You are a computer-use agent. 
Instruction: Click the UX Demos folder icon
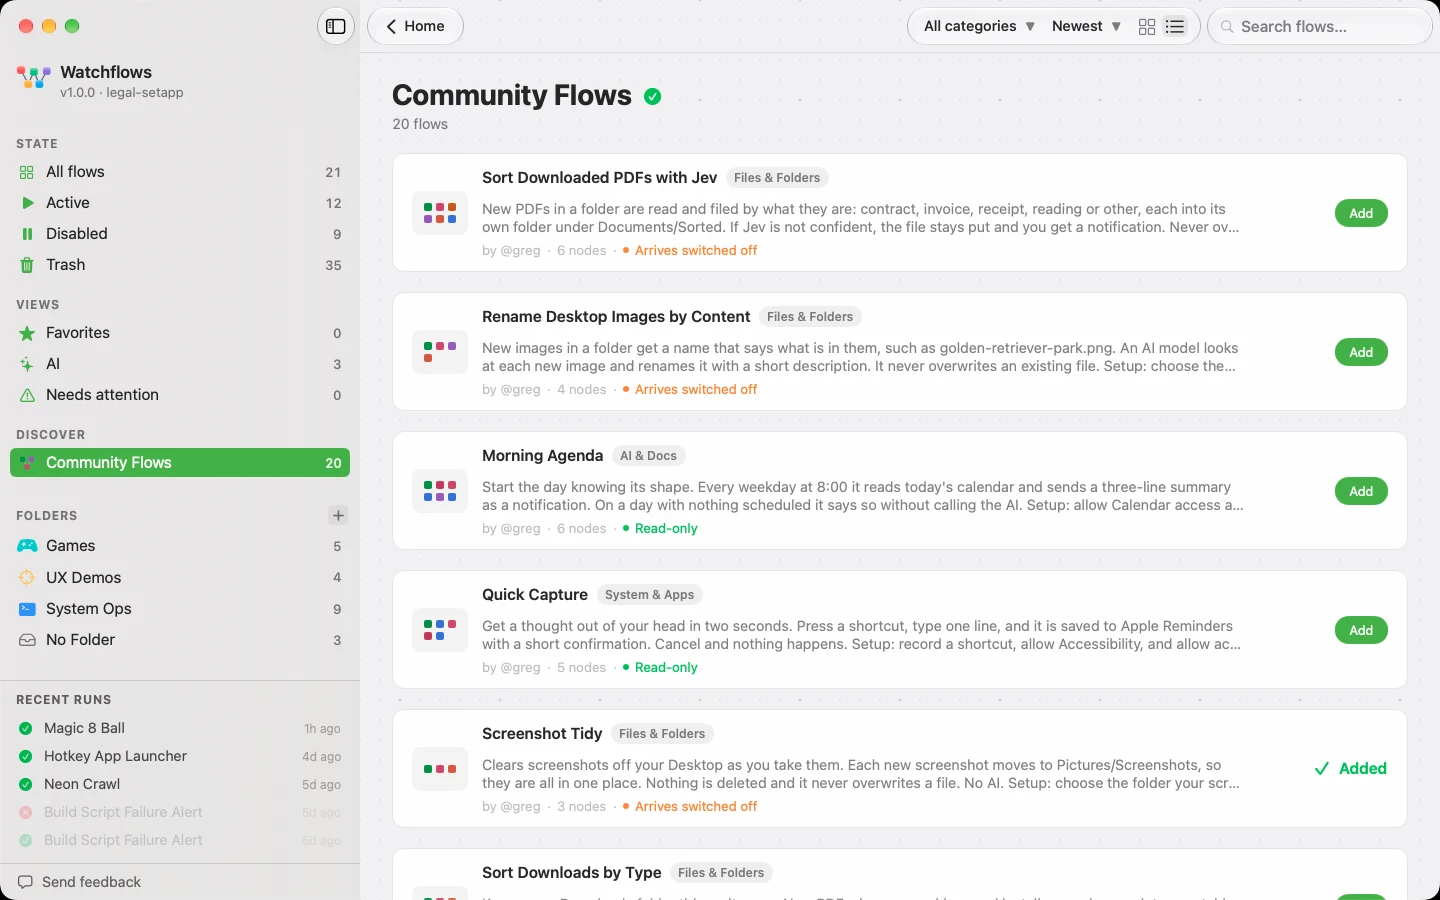point(27,578)
